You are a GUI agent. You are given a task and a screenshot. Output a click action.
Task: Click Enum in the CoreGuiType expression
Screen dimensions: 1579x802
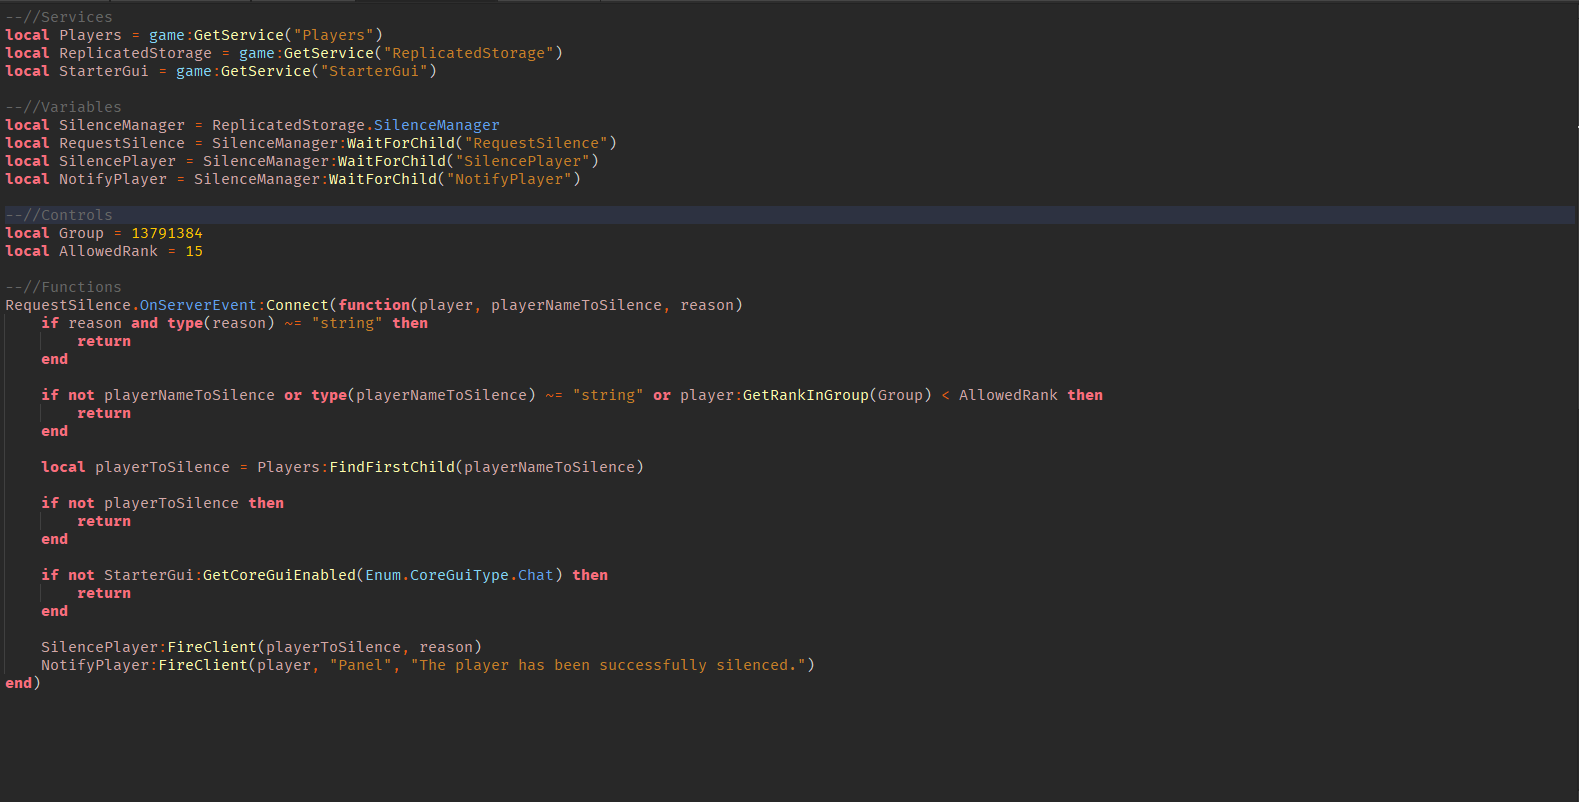[383, 575]
